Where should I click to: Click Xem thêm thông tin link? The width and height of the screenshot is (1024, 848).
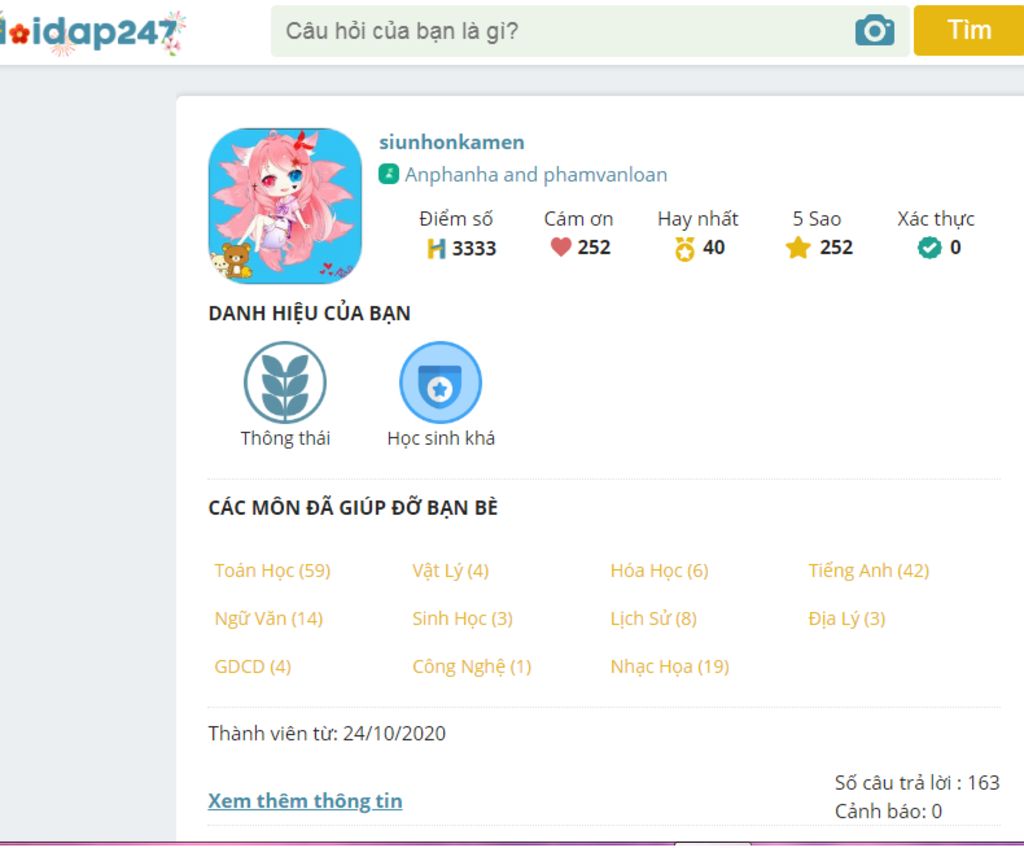305,801
